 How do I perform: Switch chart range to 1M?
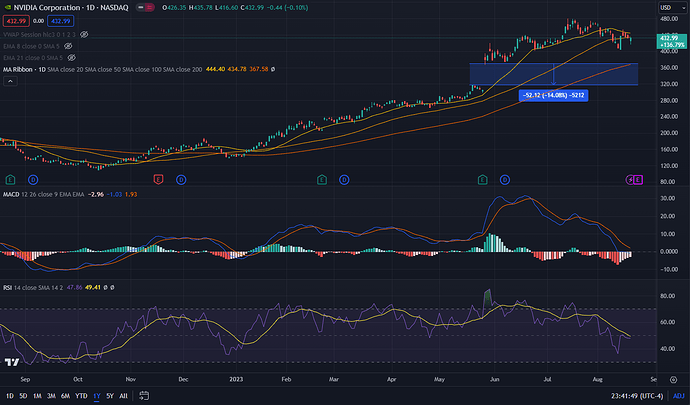pyautogui.click(x=37, y=396)
